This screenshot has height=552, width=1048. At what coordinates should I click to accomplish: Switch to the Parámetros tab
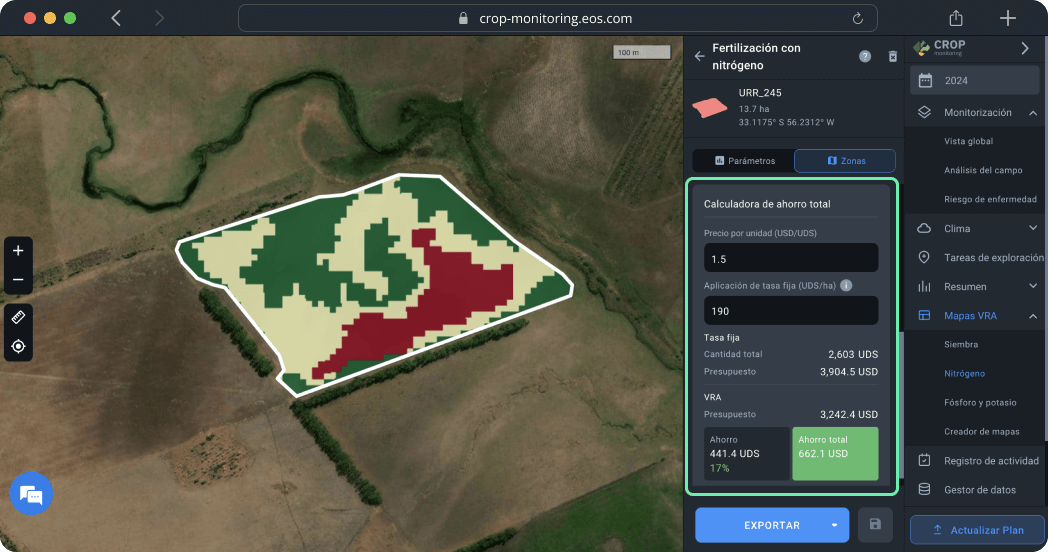(x=744, y=161)
